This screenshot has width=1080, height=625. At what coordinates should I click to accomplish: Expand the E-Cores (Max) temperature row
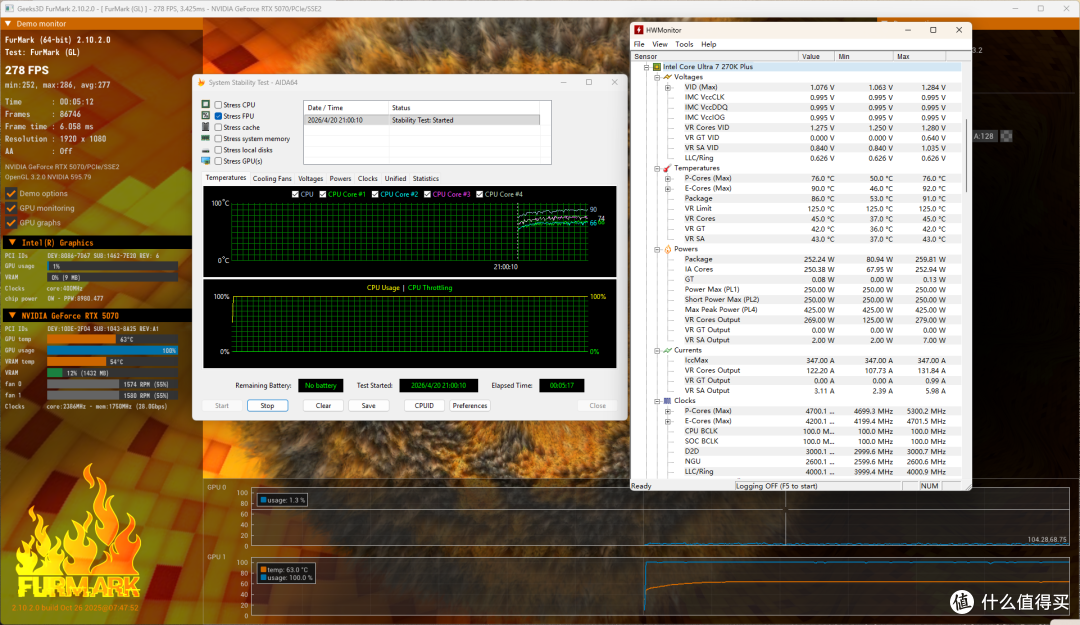(667, 188)
